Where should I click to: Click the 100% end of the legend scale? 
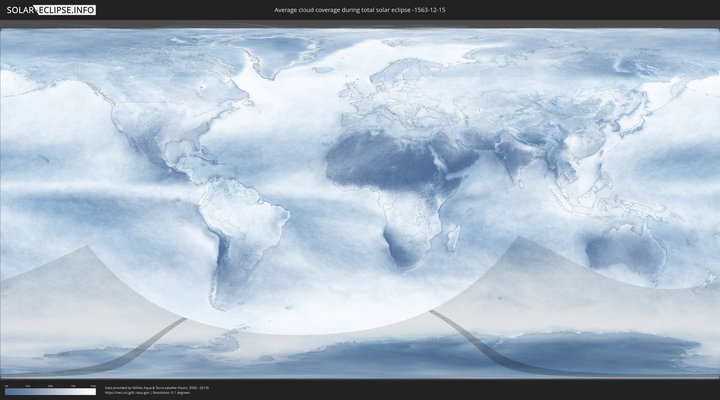(x=94, y=391)
